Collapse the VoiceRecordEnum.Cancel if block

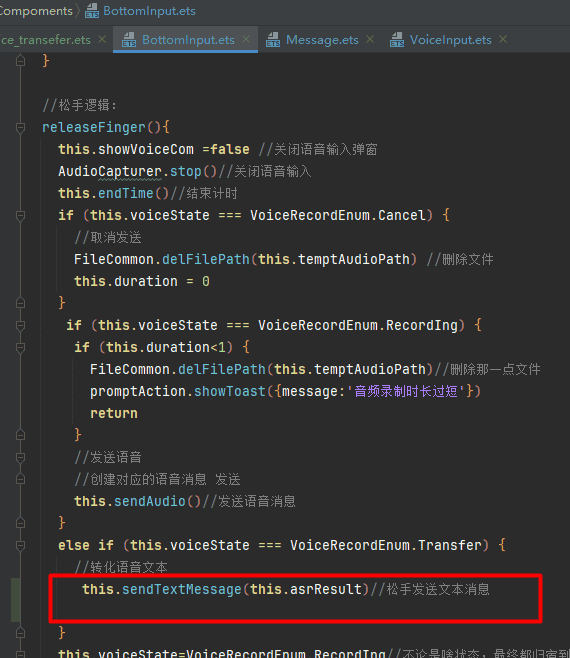[x=20, y=215]
